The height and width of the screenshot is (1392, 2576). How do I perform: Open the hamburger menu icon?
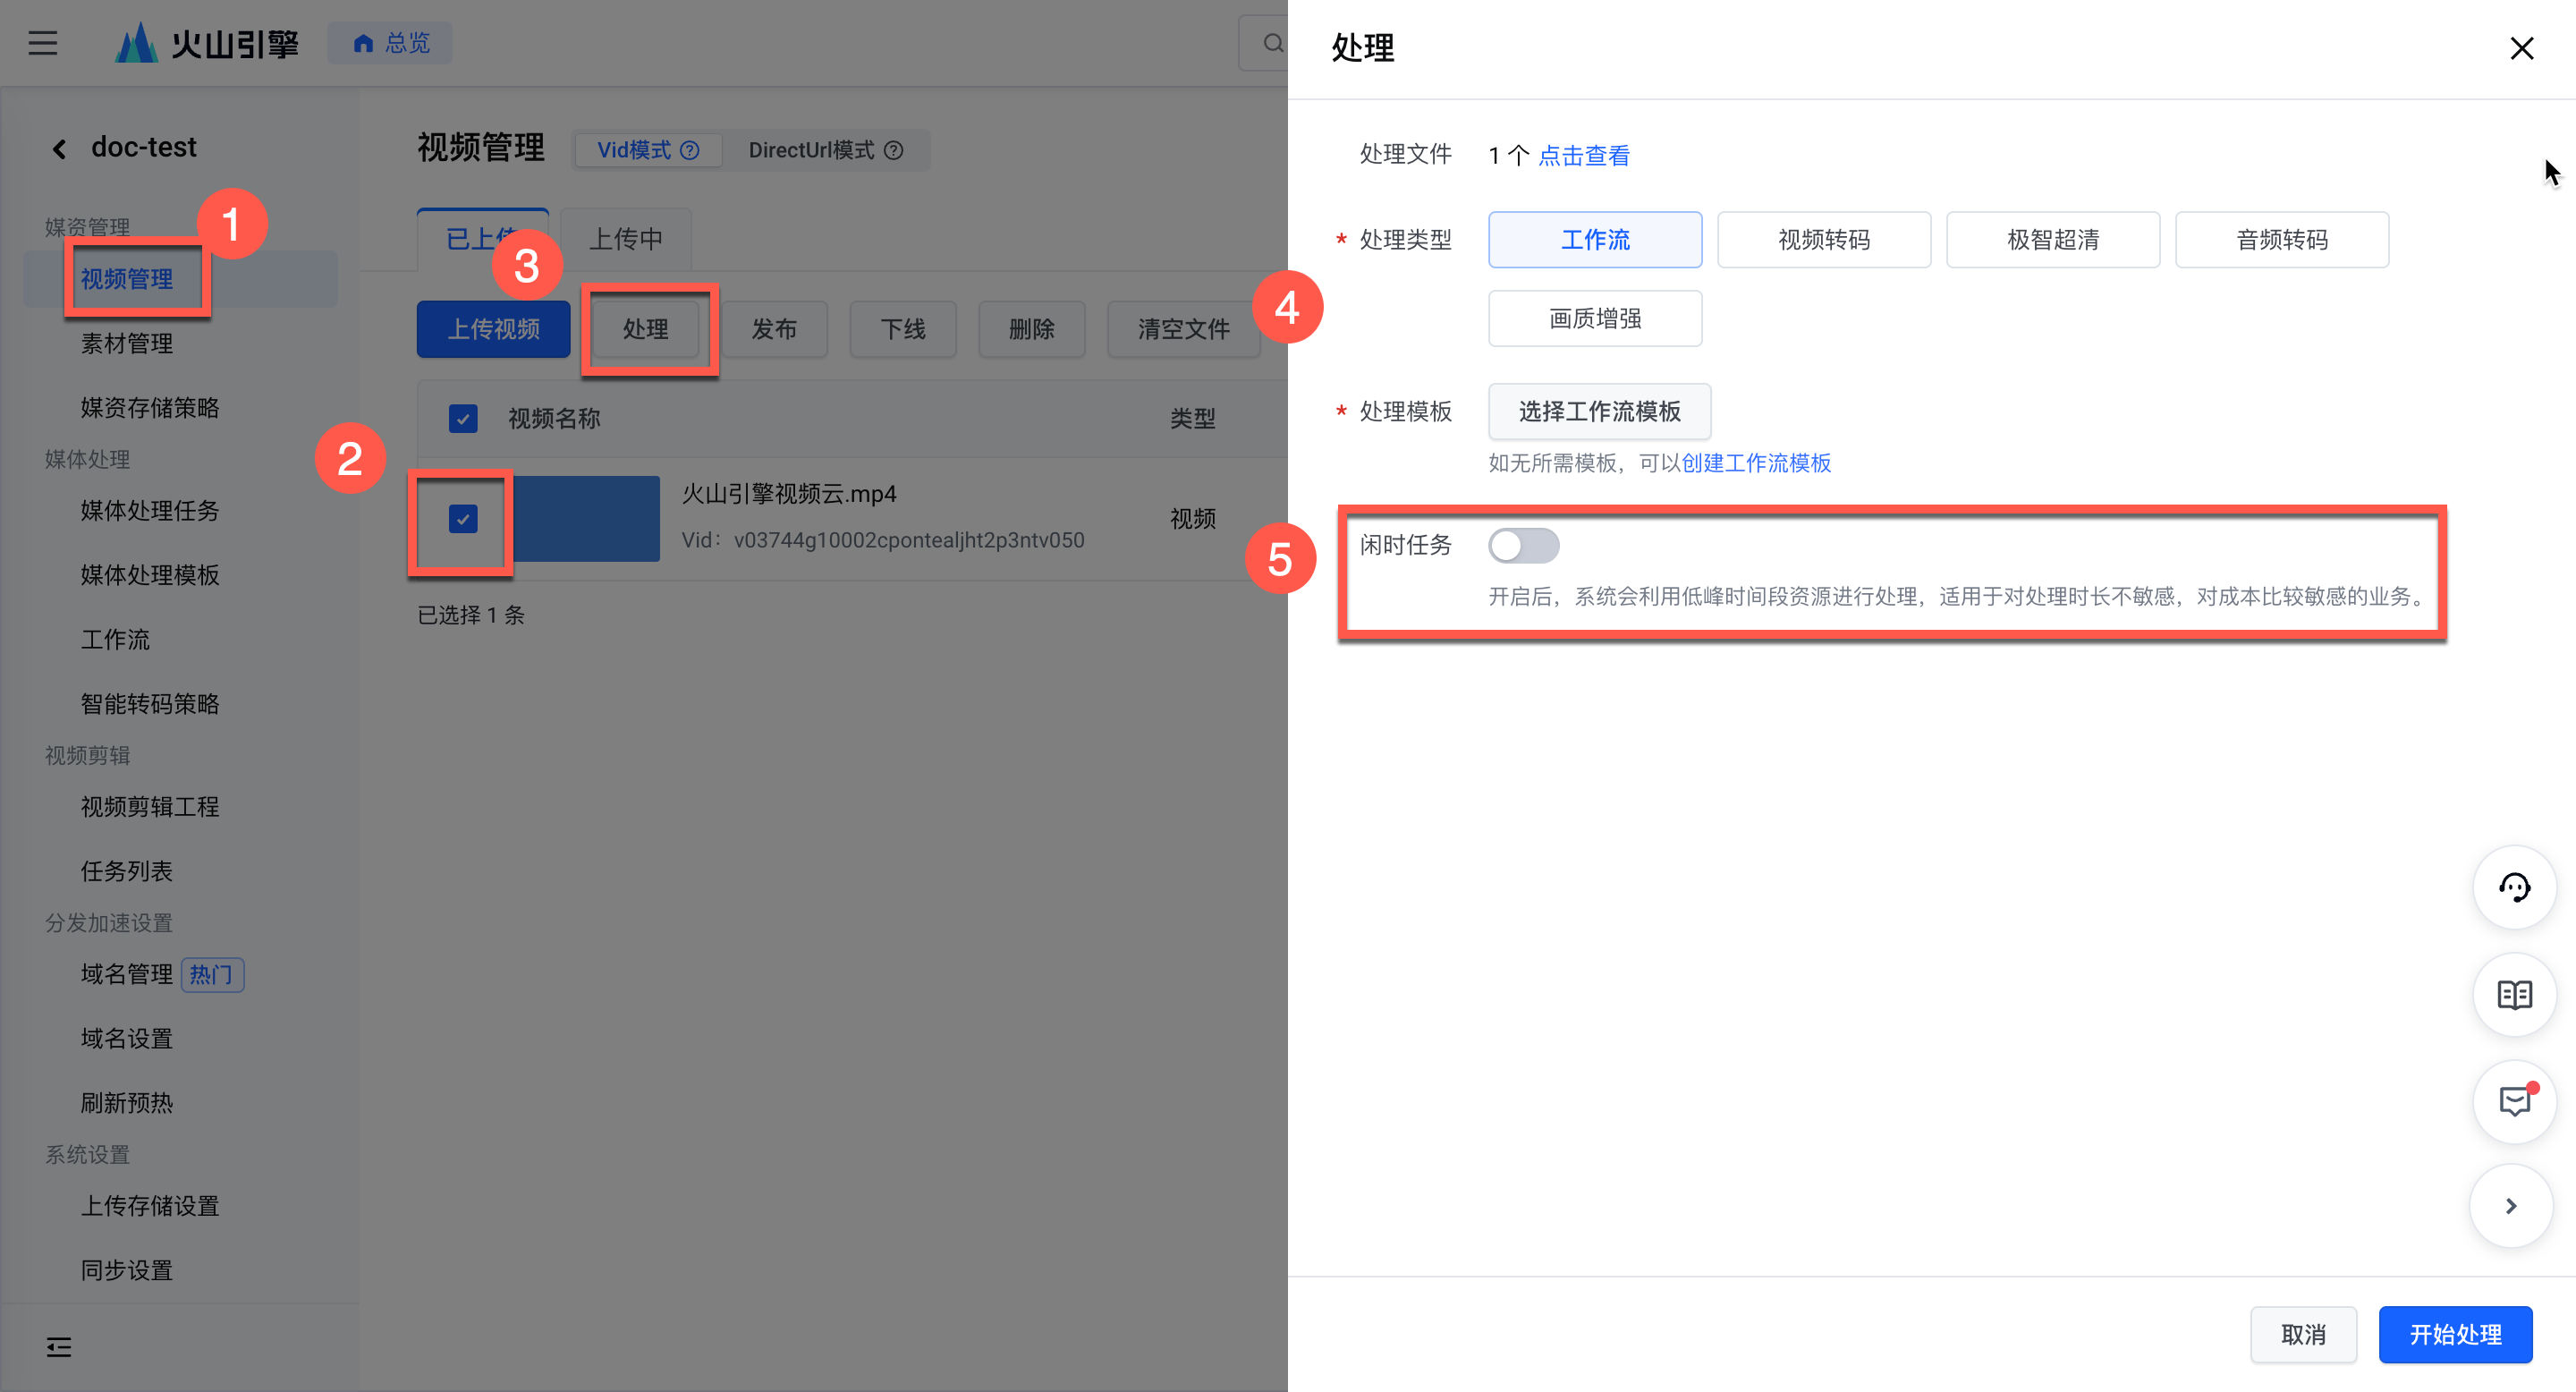click(42, 43)
